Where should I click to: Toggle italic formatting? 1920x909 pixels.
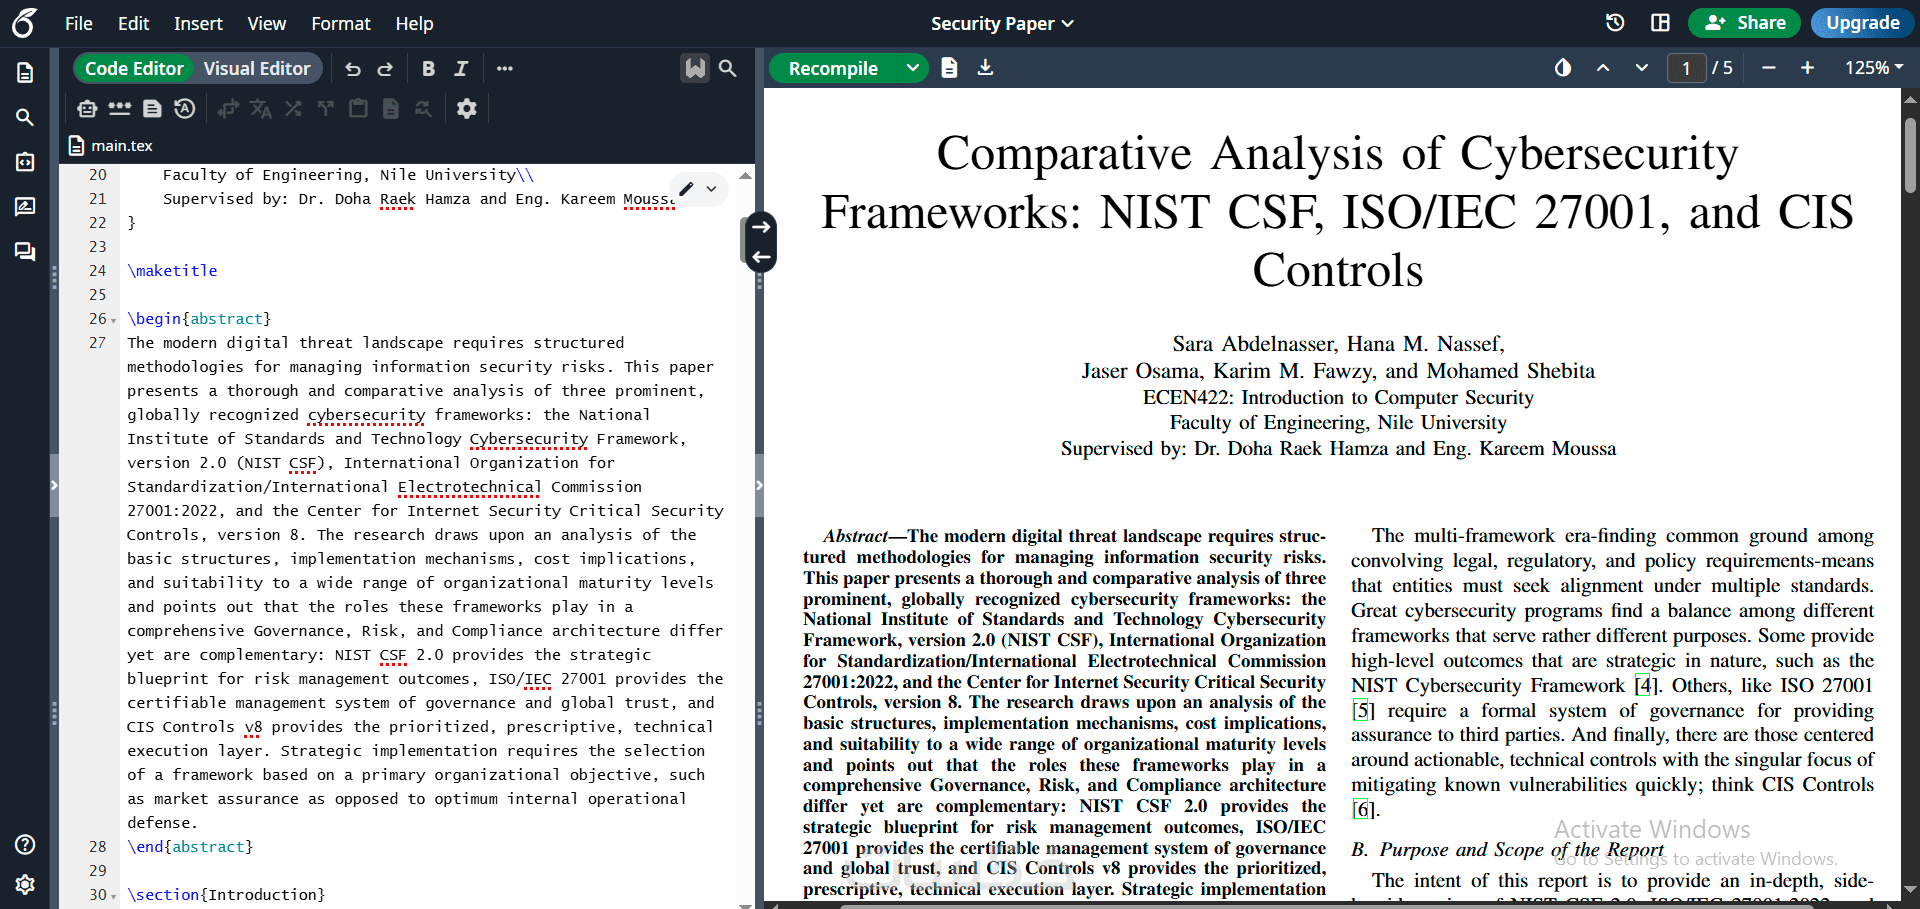[461, 68]
